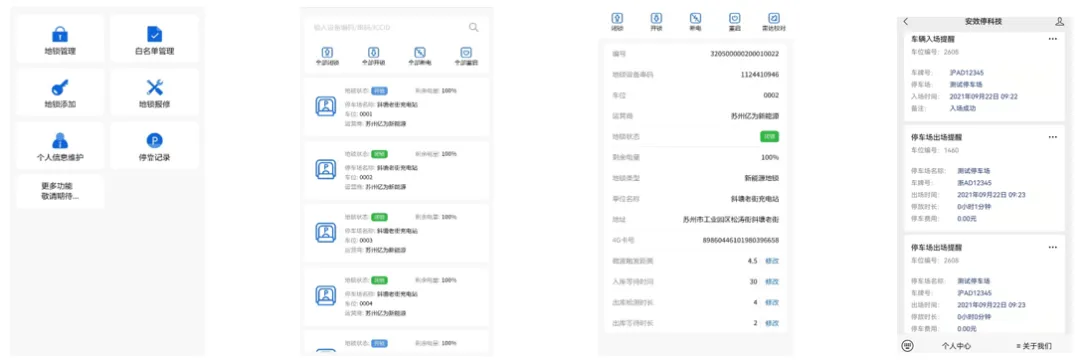Open the parking lock icon for space 0001

tap(325, 106)
